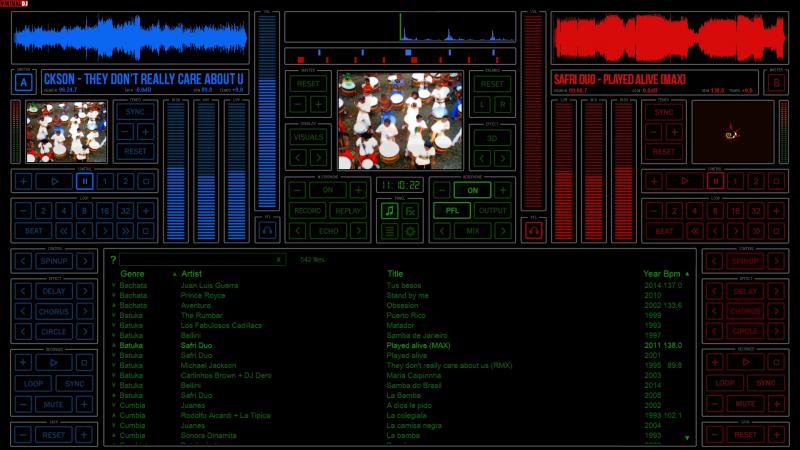Go to previous VISUALS option
800x450 pixels.
click(298, 157)
